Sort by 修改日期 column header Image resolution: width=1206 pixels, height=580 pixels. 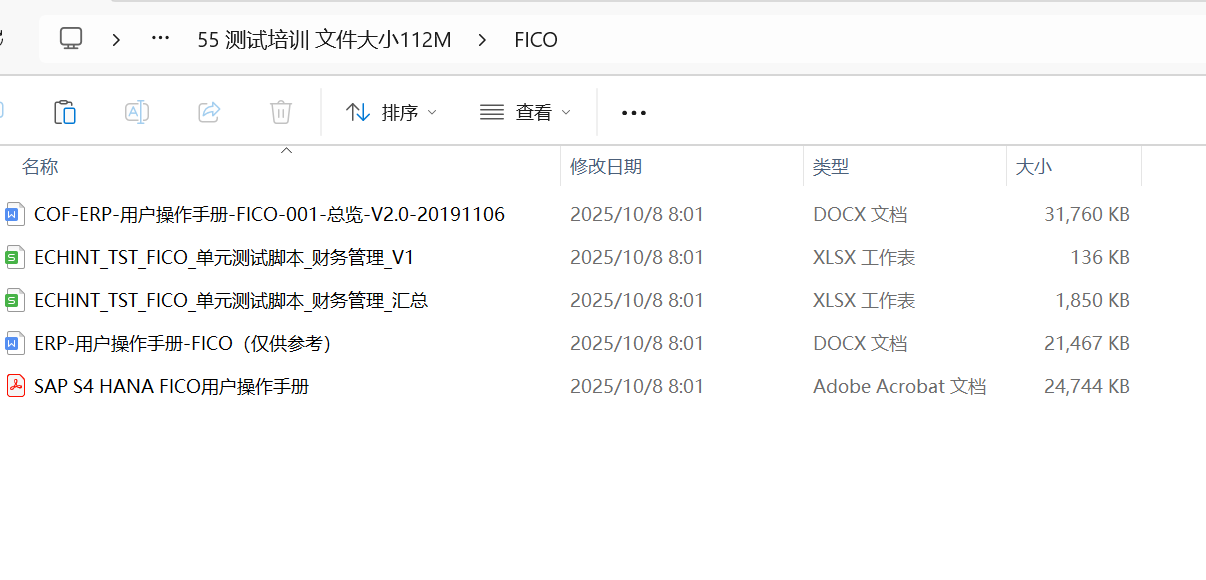tap(606, 167)
